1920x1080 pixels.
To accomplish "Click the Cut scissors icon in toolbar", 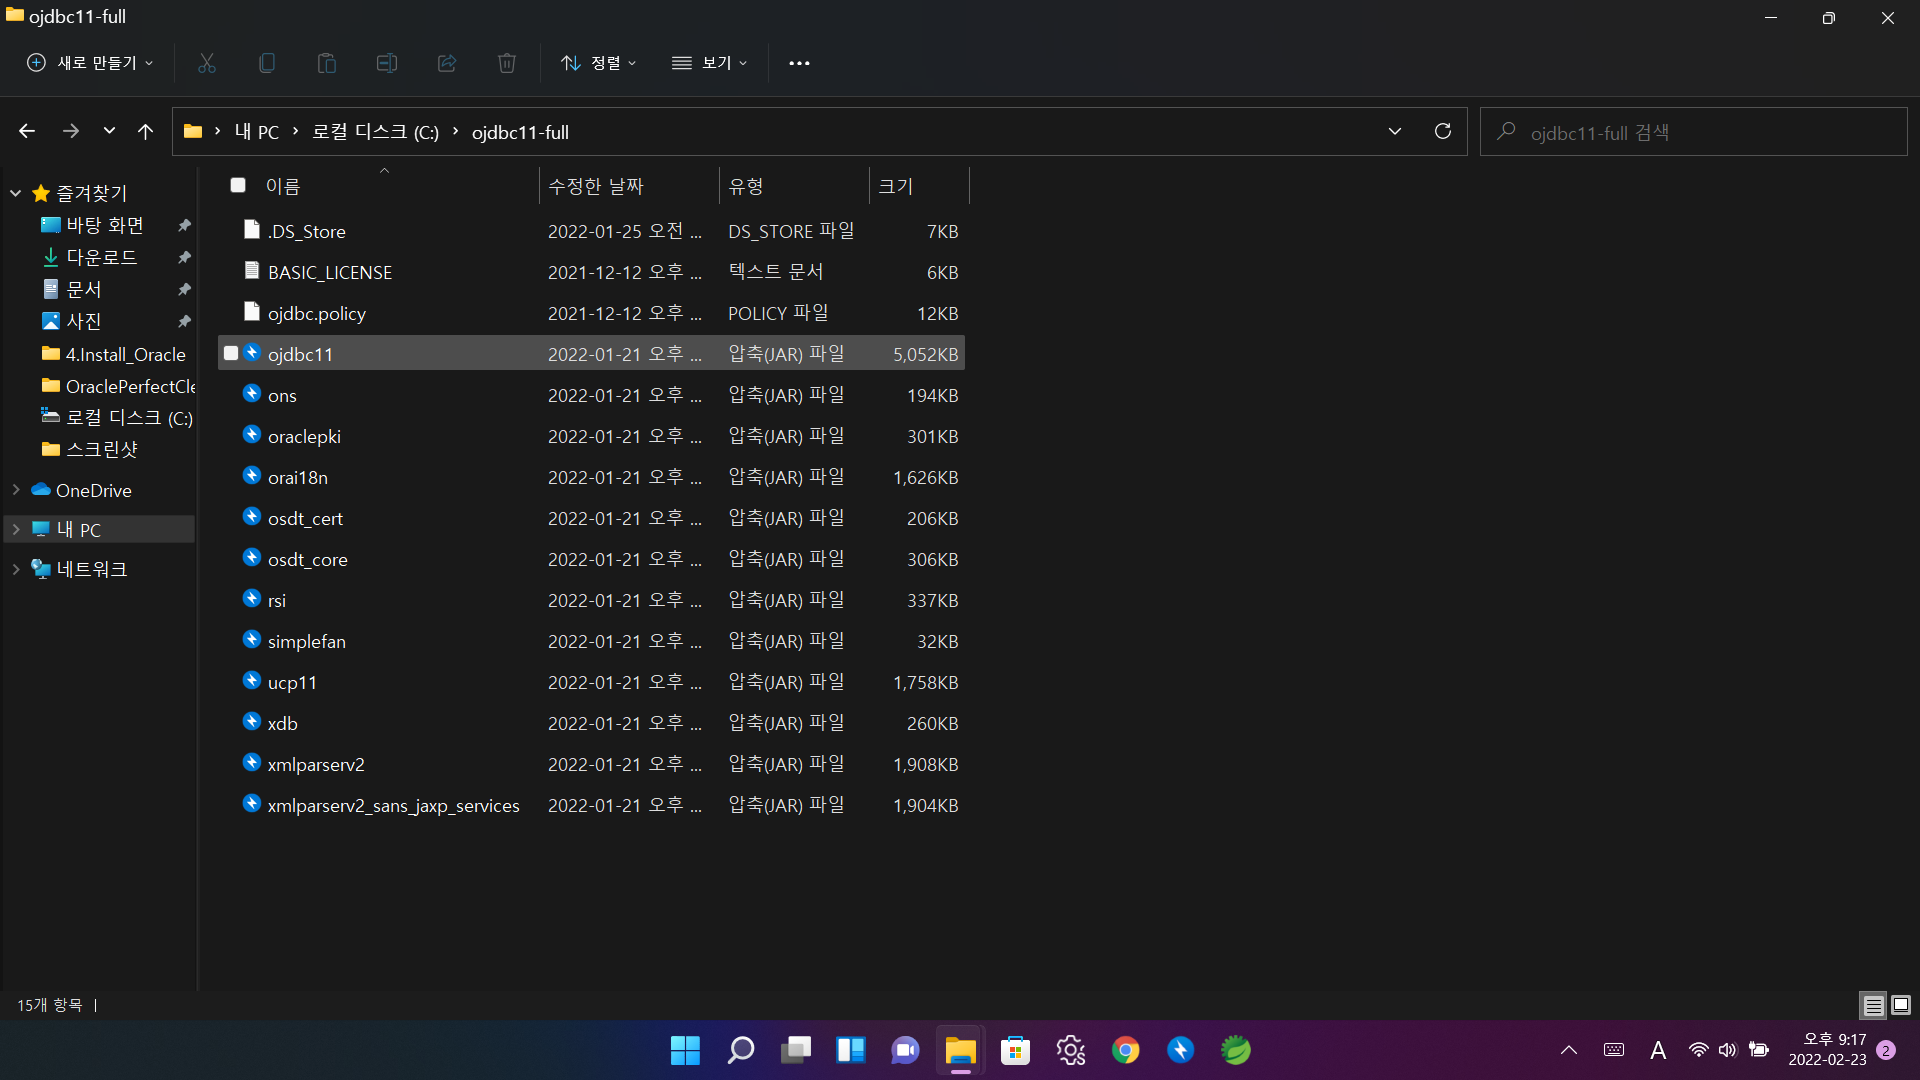I will [207, 63].
